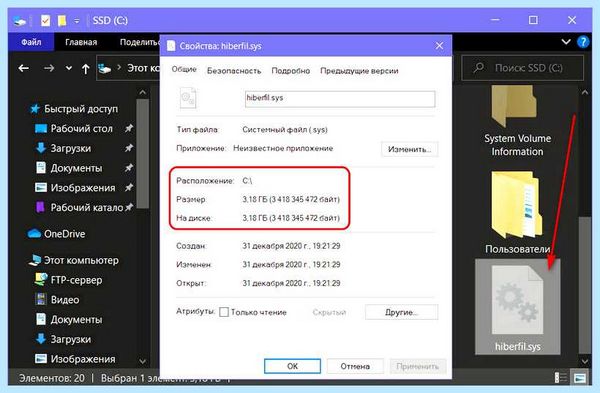Image resolution: width=600 pixels, height=393 pixels.
Task: Open the Файл menu
Action: tap(31, 42)
